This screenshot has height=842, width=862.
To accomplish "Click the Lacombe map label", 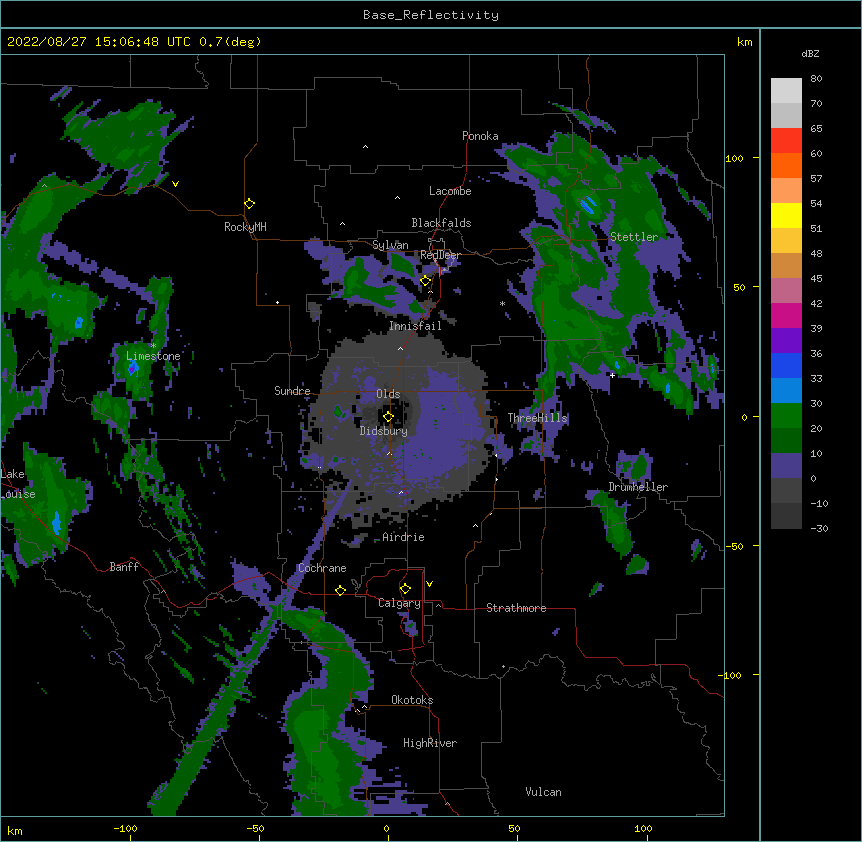I will 450,191.
